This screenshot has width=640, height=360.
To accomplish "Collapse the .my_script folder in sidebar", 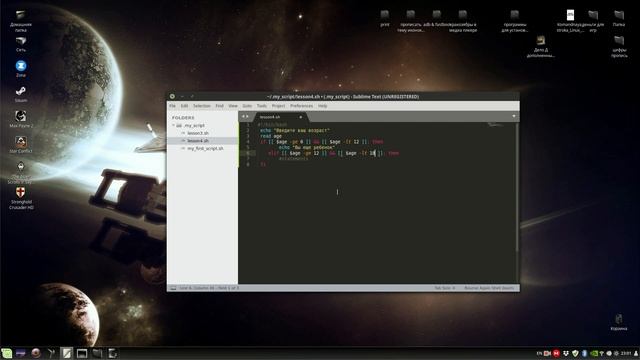I will coord(173,125).
